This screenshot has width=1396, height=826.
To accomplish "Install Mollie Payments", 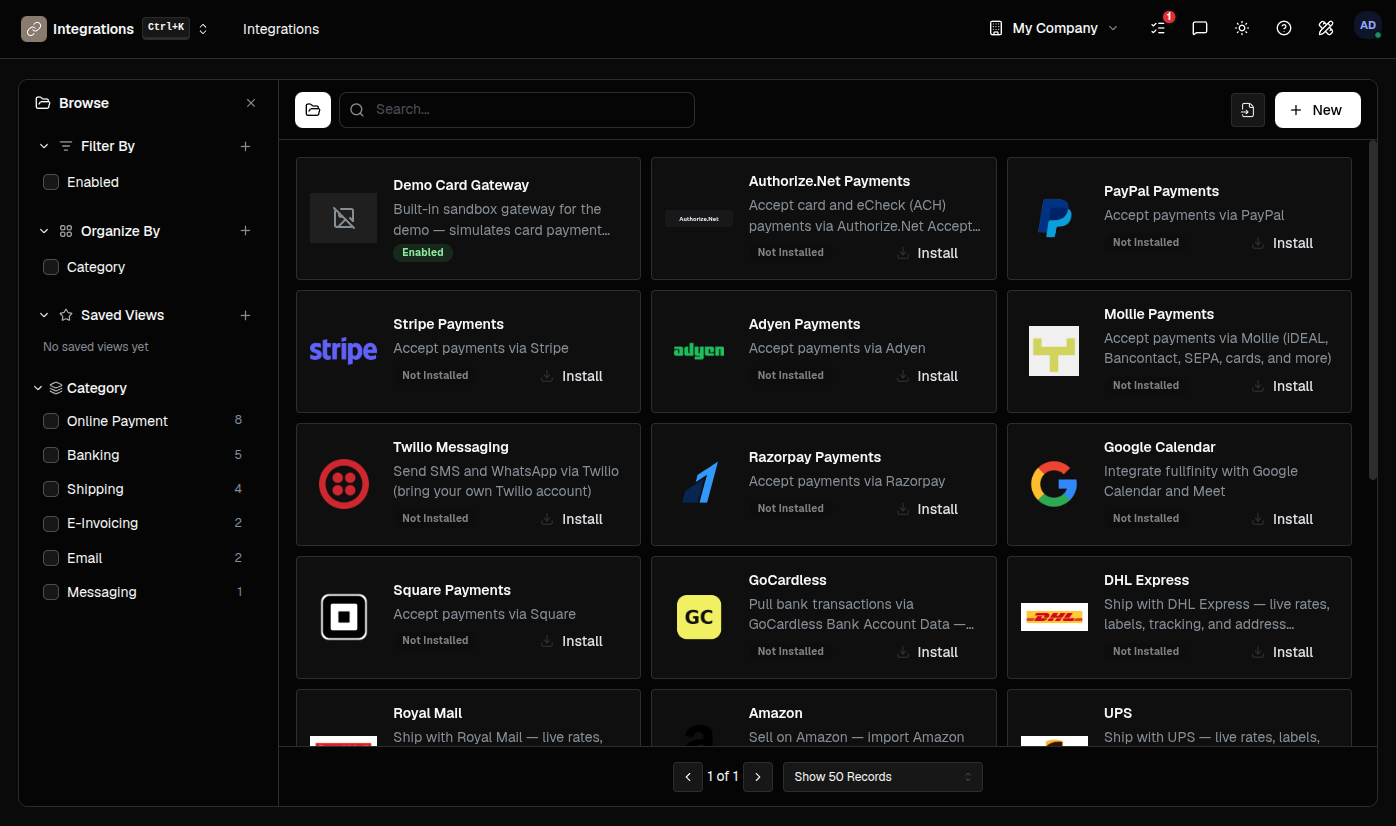I will [x=1283, y=386].
